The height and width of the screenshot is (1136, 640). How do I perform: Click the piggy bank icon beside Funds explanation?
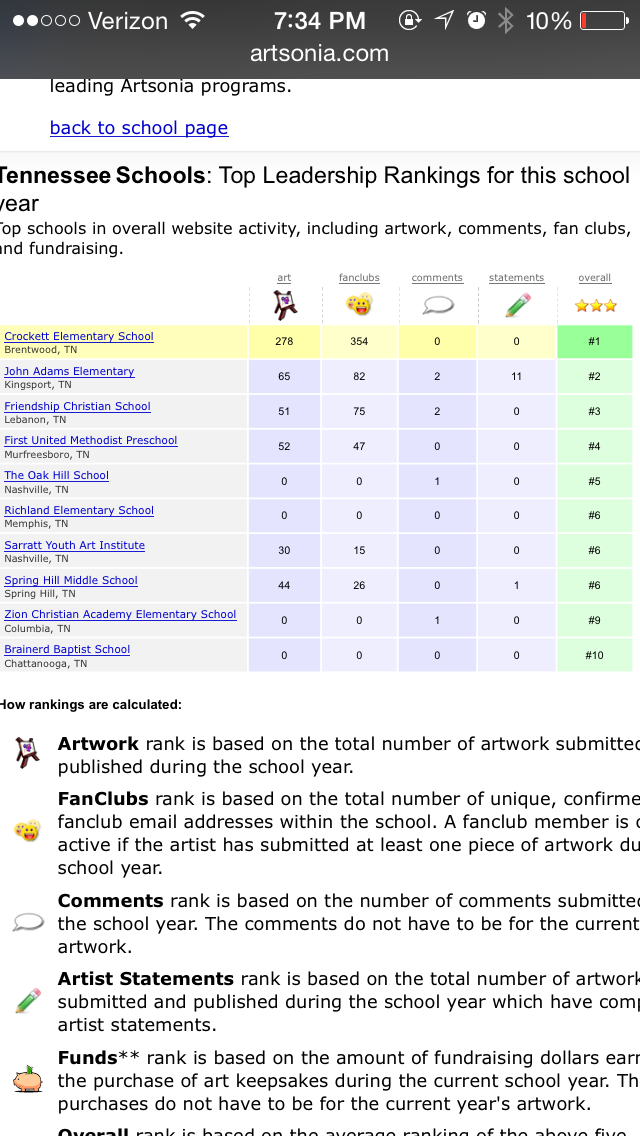click(x=28, y=1080)
